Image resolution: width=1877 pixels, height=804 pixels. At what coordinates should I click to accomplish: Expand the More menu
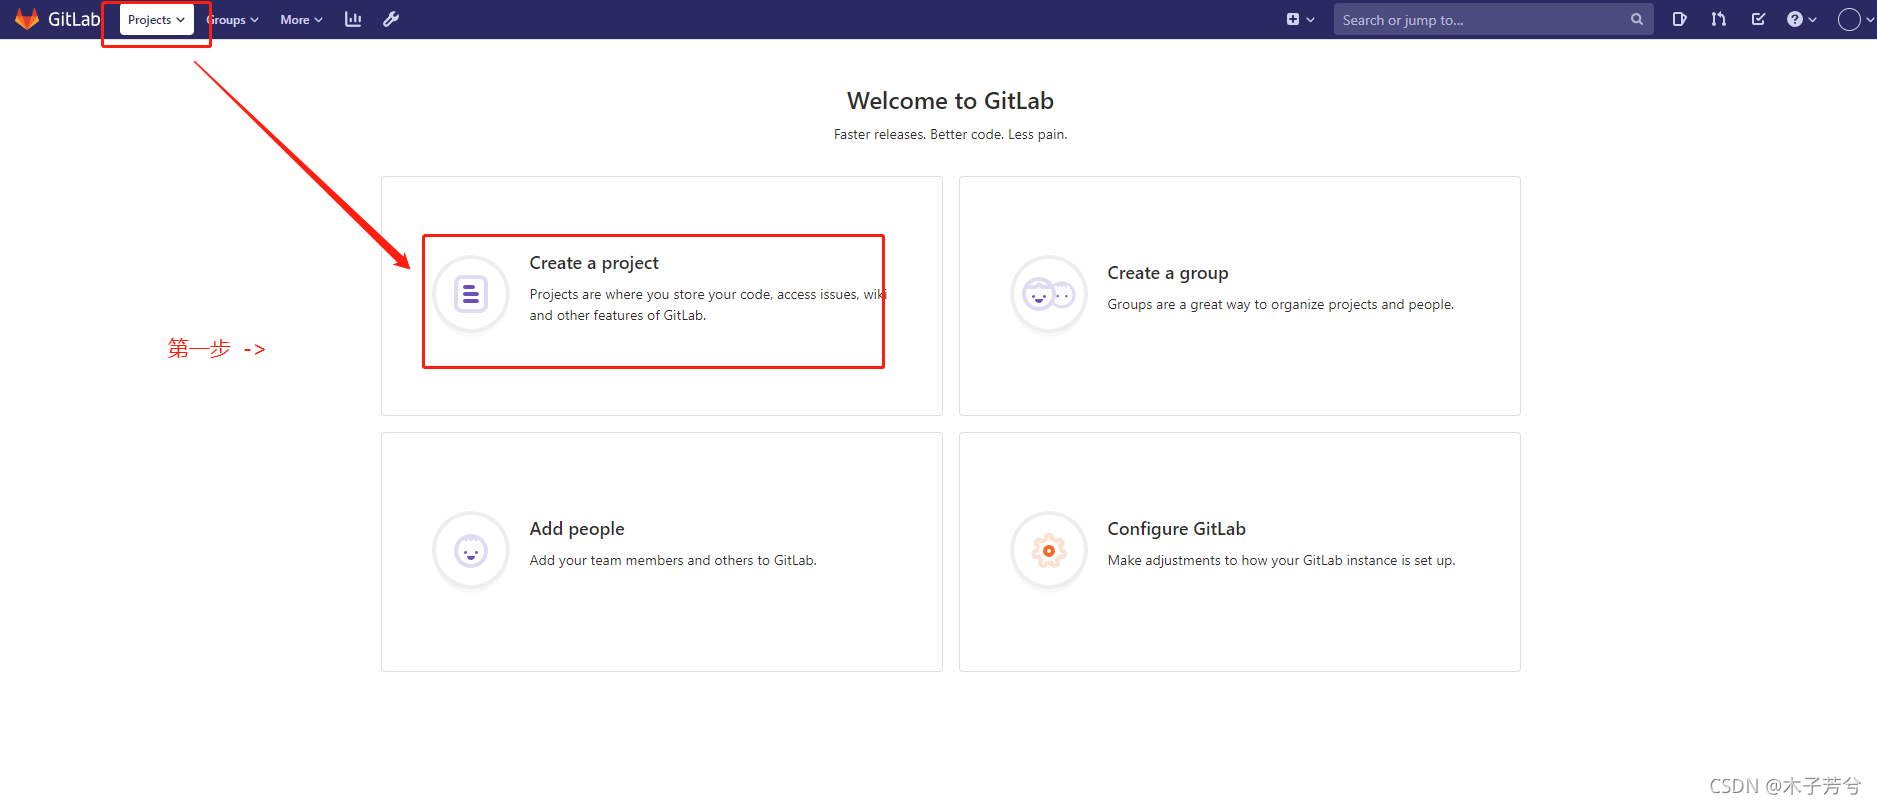click(x=301, y=20)
